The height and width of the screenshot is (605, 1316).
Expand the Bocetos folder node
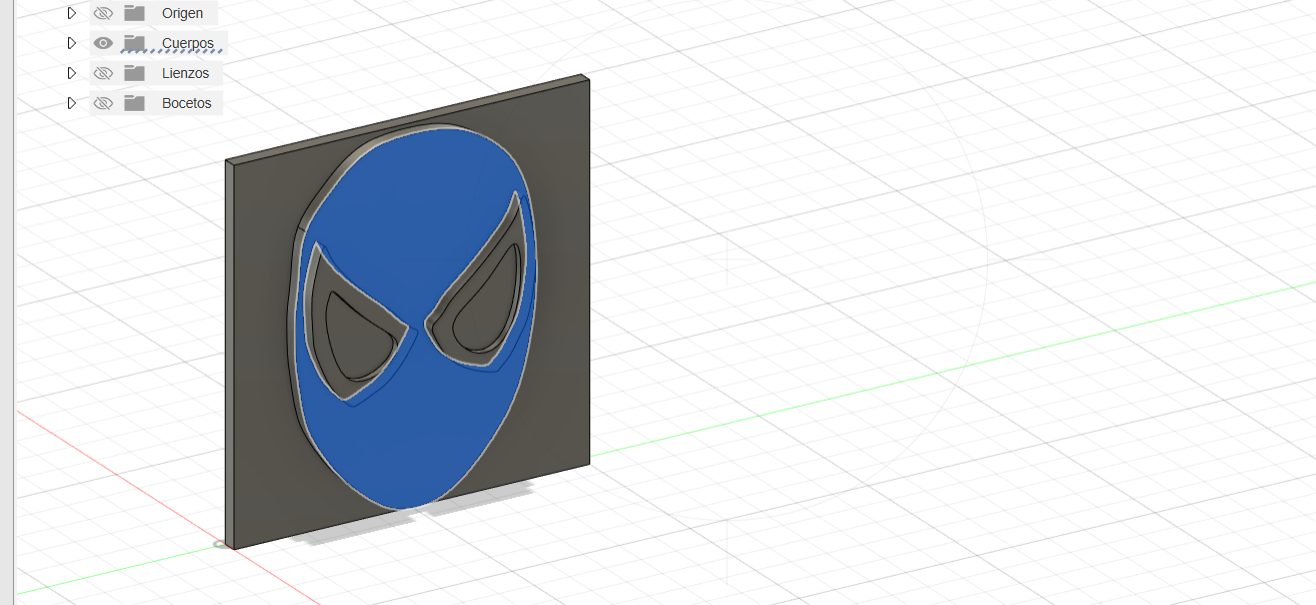coord(71,103)
